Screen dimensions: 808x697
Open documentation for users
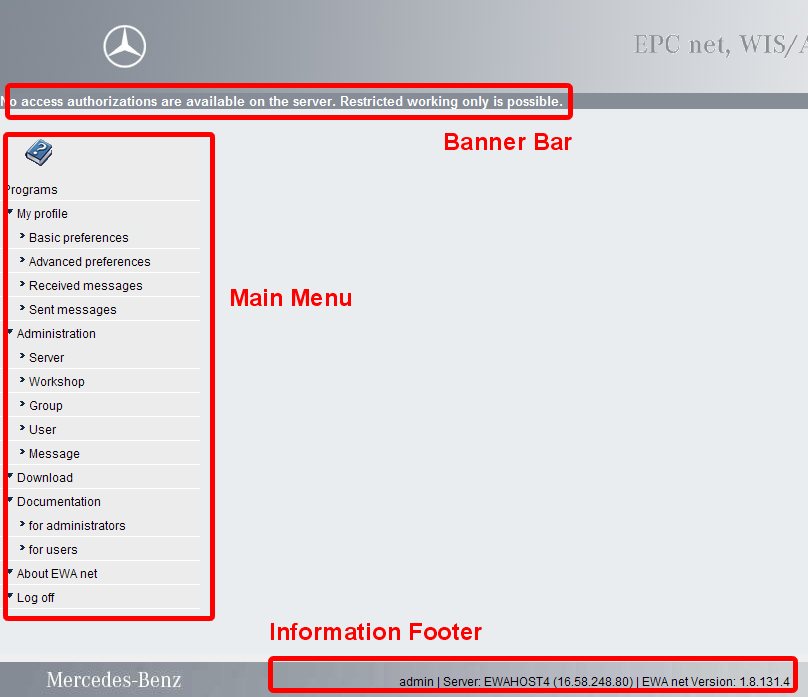(53, 550)
